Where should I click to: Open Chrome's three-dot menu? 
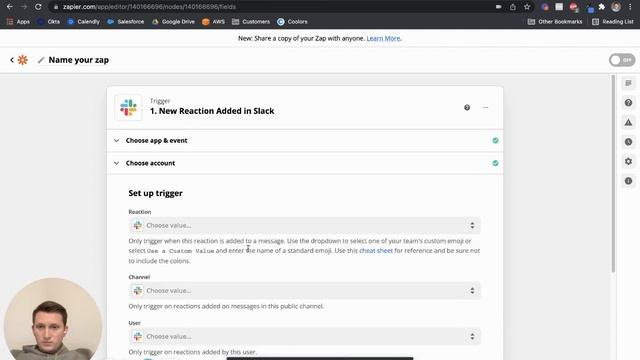point(630,7)
